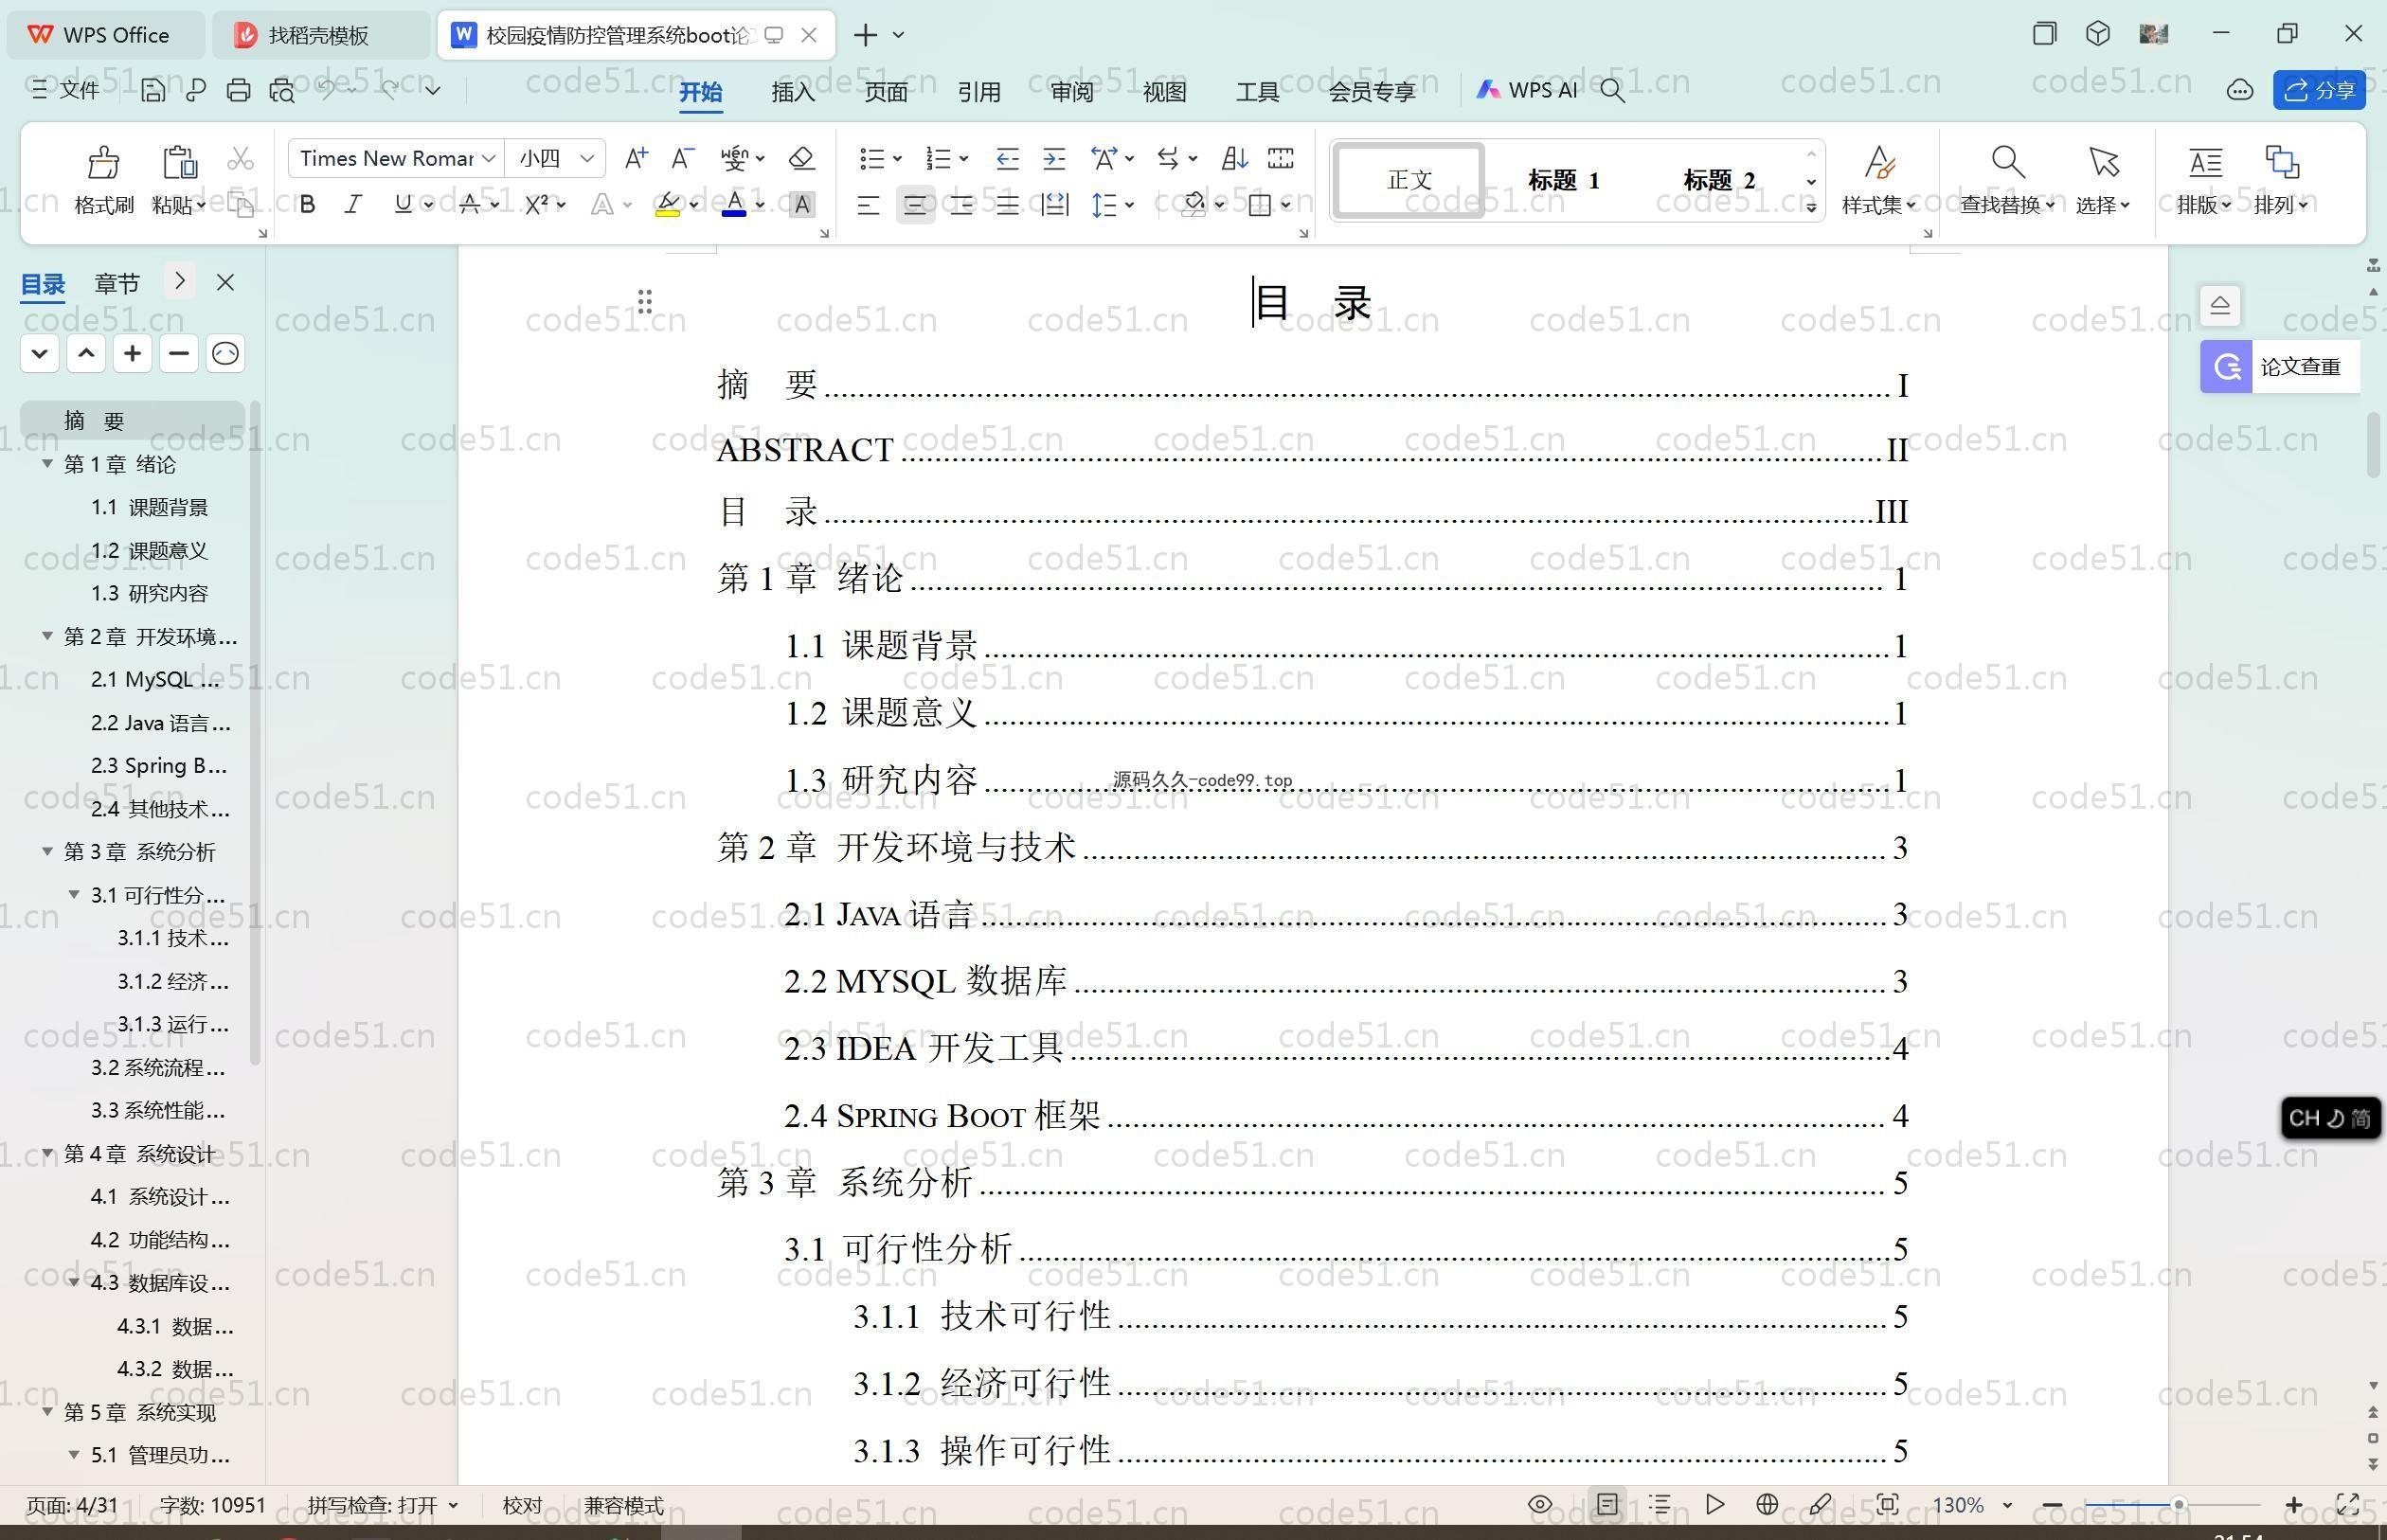2387x1540 pixels.
Task: Click the Sort icon in paragraph group
Action: pyautogui.click(x=1234, y=158)
